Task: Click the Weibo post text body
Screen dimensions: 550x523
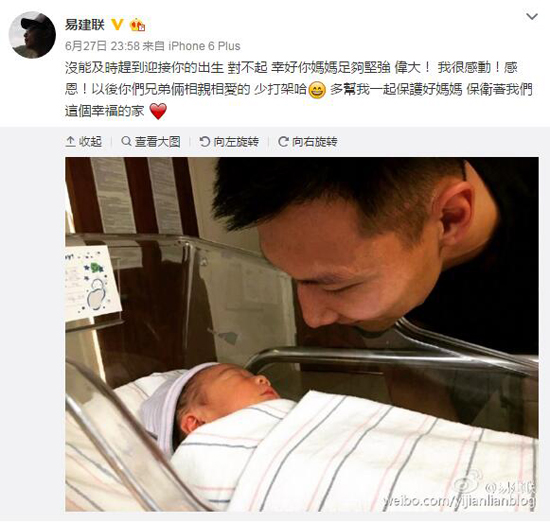Action: 299,89
